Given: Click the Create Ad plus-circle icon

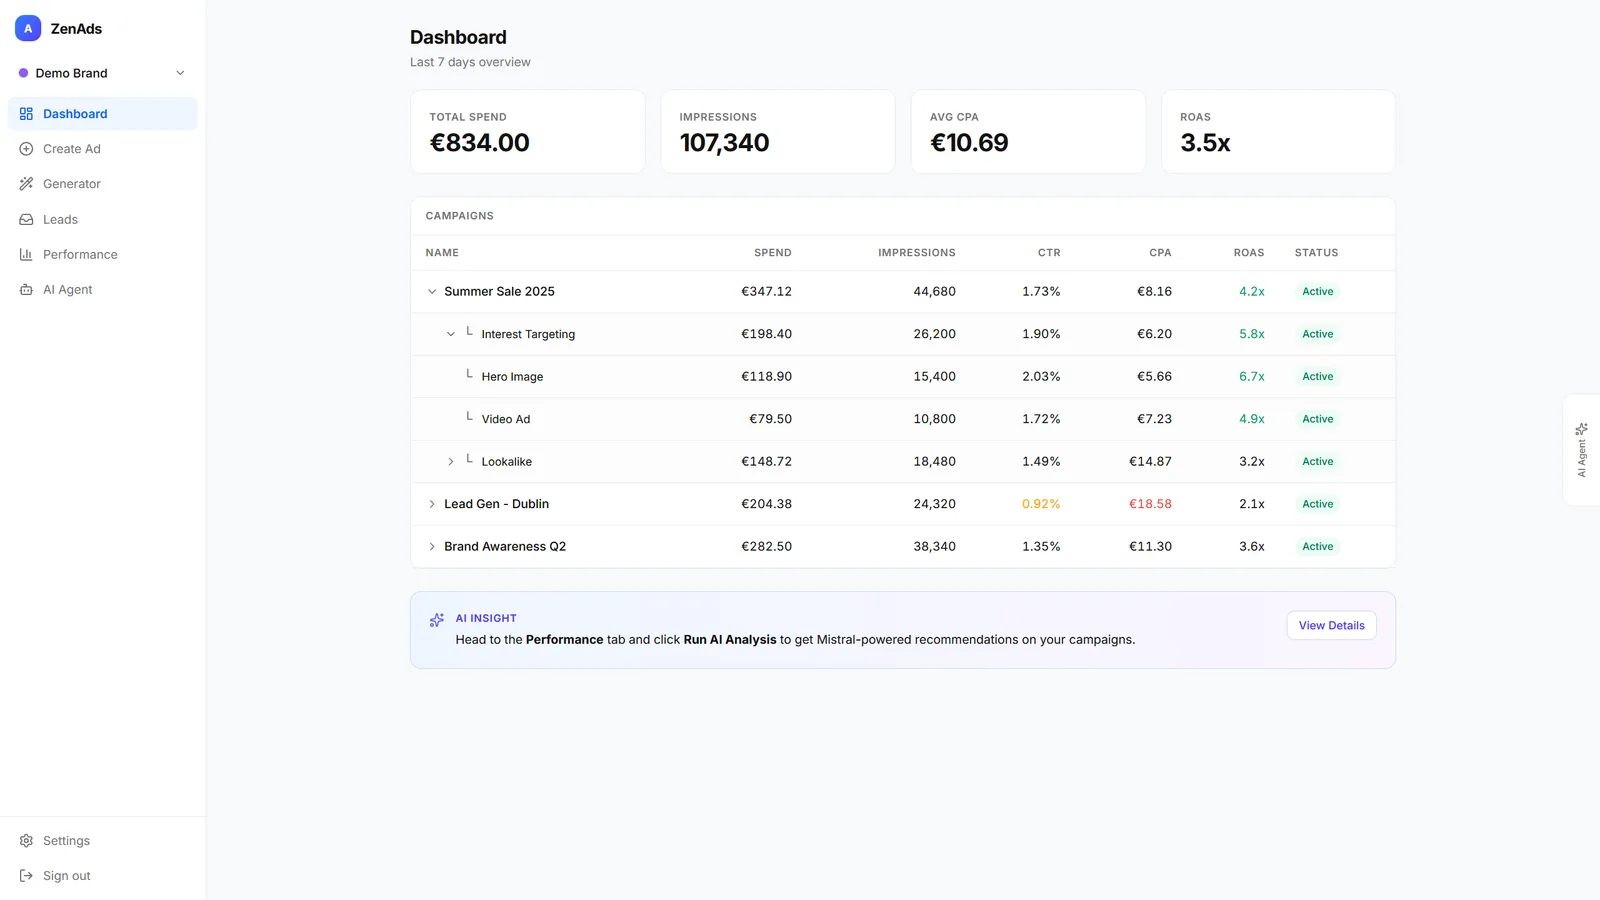Looking at the screenshot, I should pyautogui.click(x=26, y=149).
